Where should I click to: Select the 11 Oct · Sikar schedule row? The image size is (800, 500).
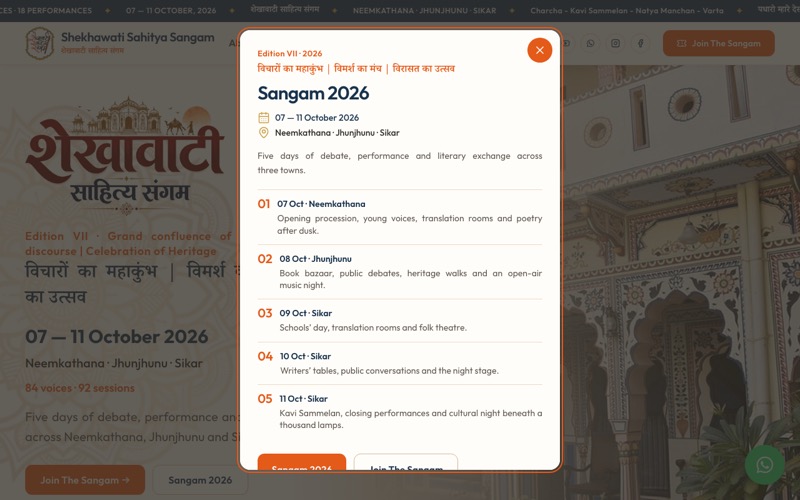(x=399, y=411)
